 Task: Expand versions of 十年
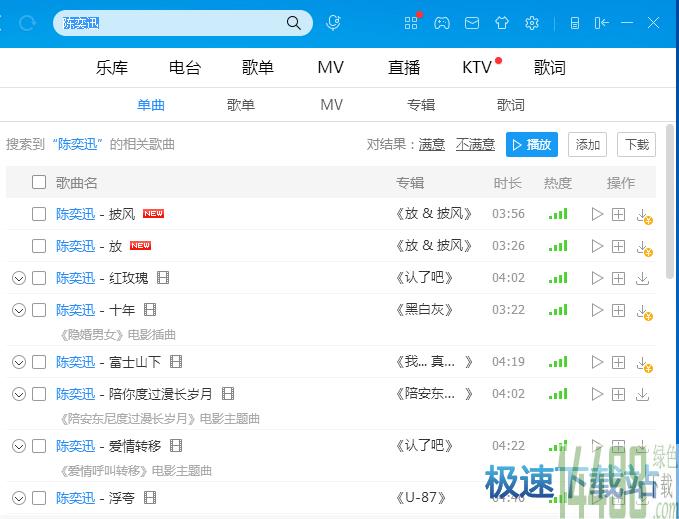(19, 310)
